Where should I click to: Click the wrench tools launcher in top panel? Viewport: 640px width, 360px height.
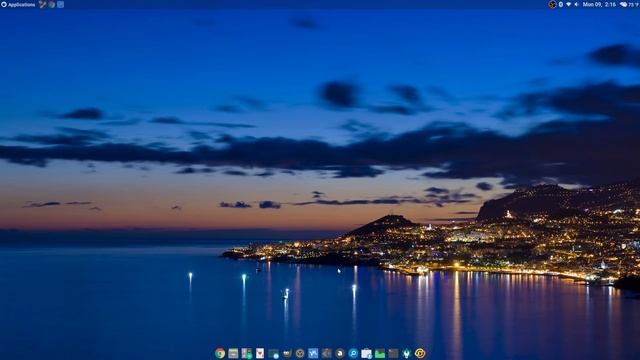[42, 4]
